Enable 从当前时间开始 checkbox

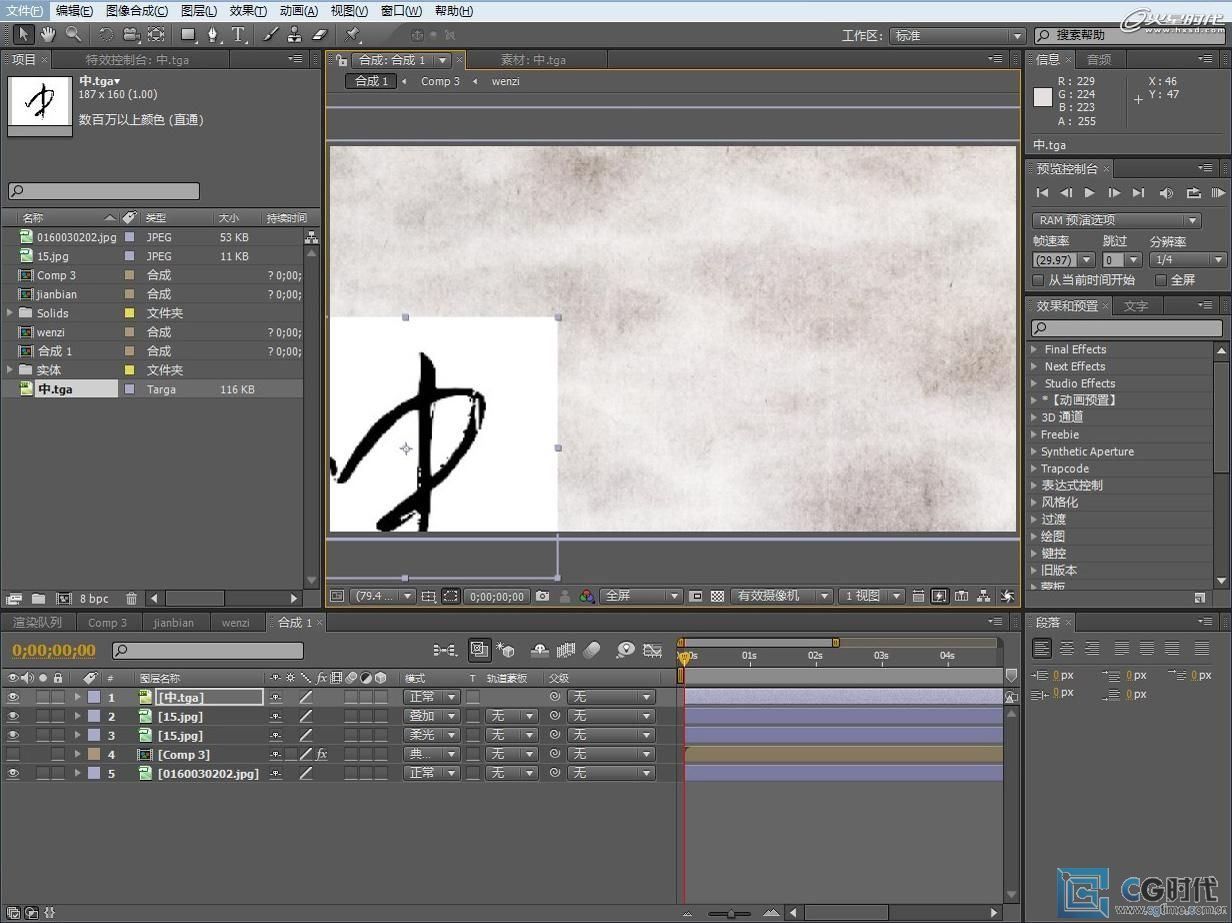[x=1038, y=280]
